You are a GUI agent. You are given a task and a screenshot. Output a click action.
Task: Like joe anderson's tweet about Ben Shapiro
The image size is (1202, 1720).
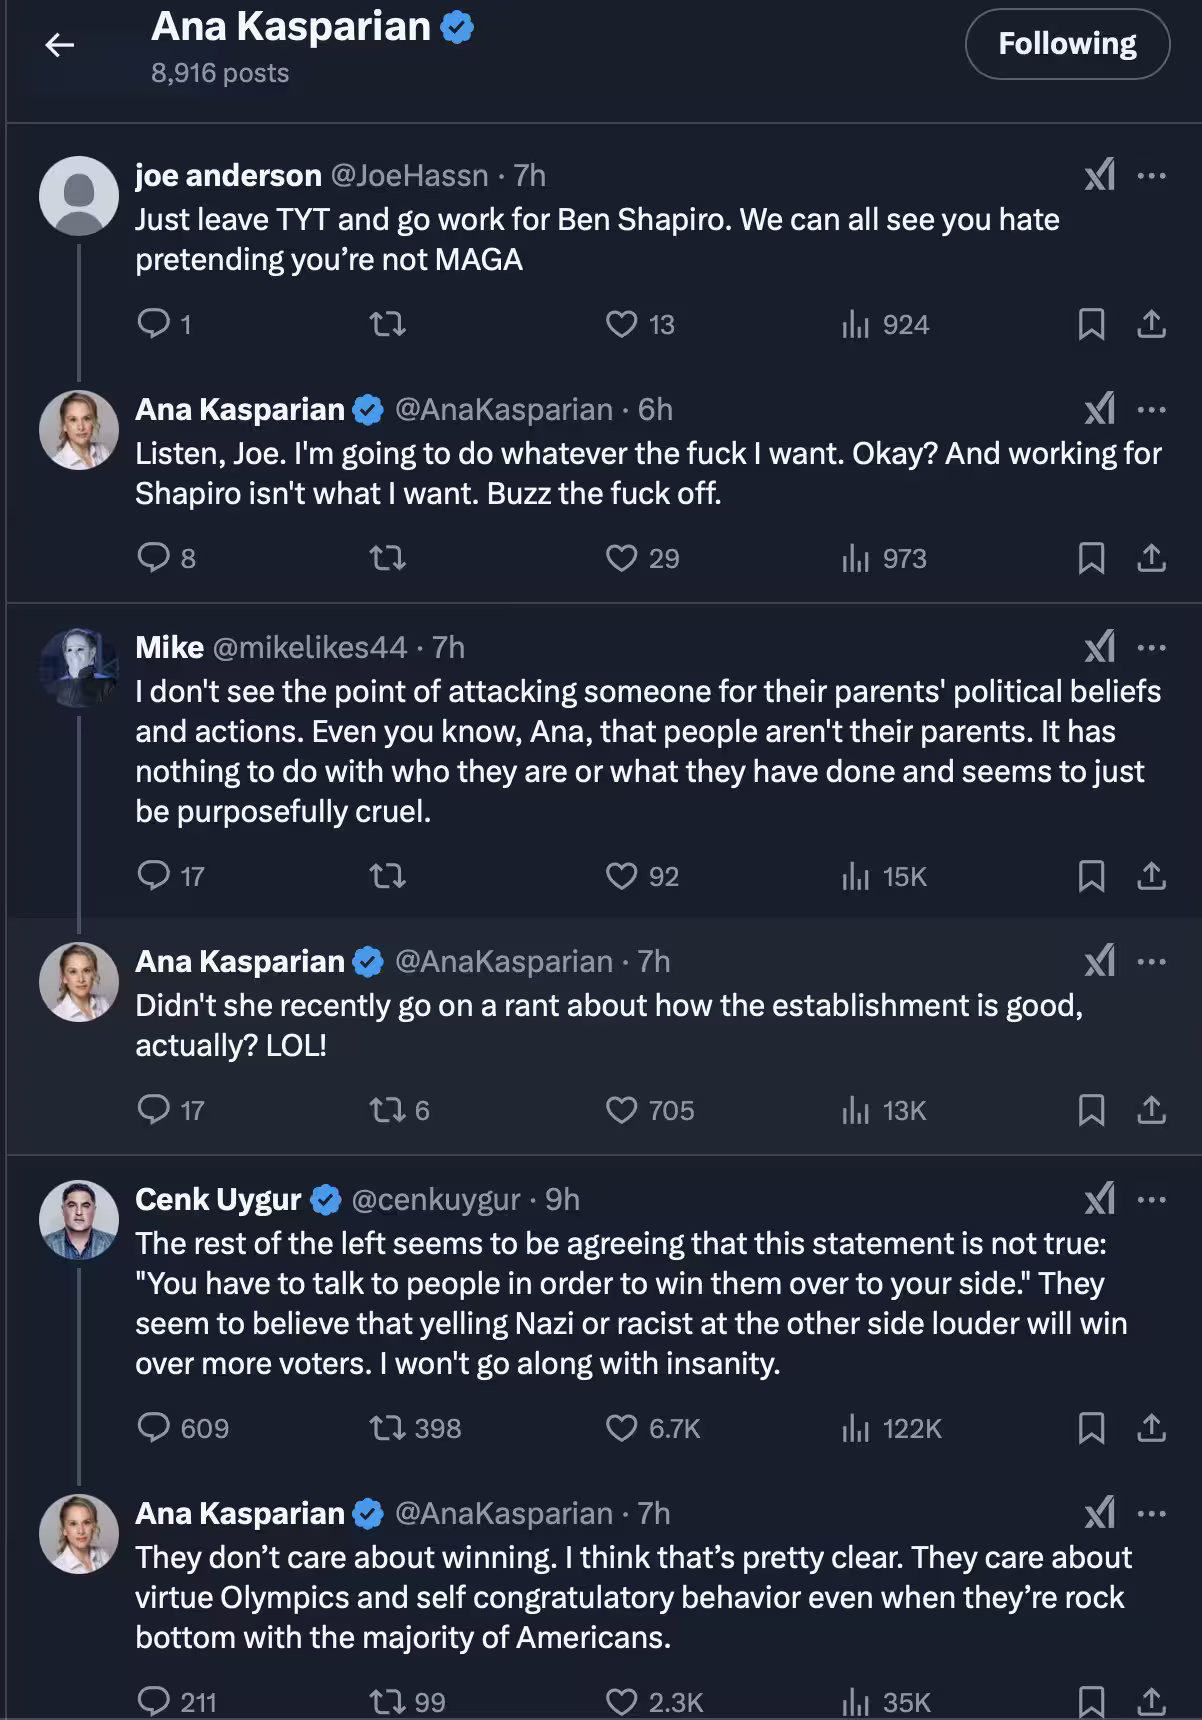pos(622,324)
